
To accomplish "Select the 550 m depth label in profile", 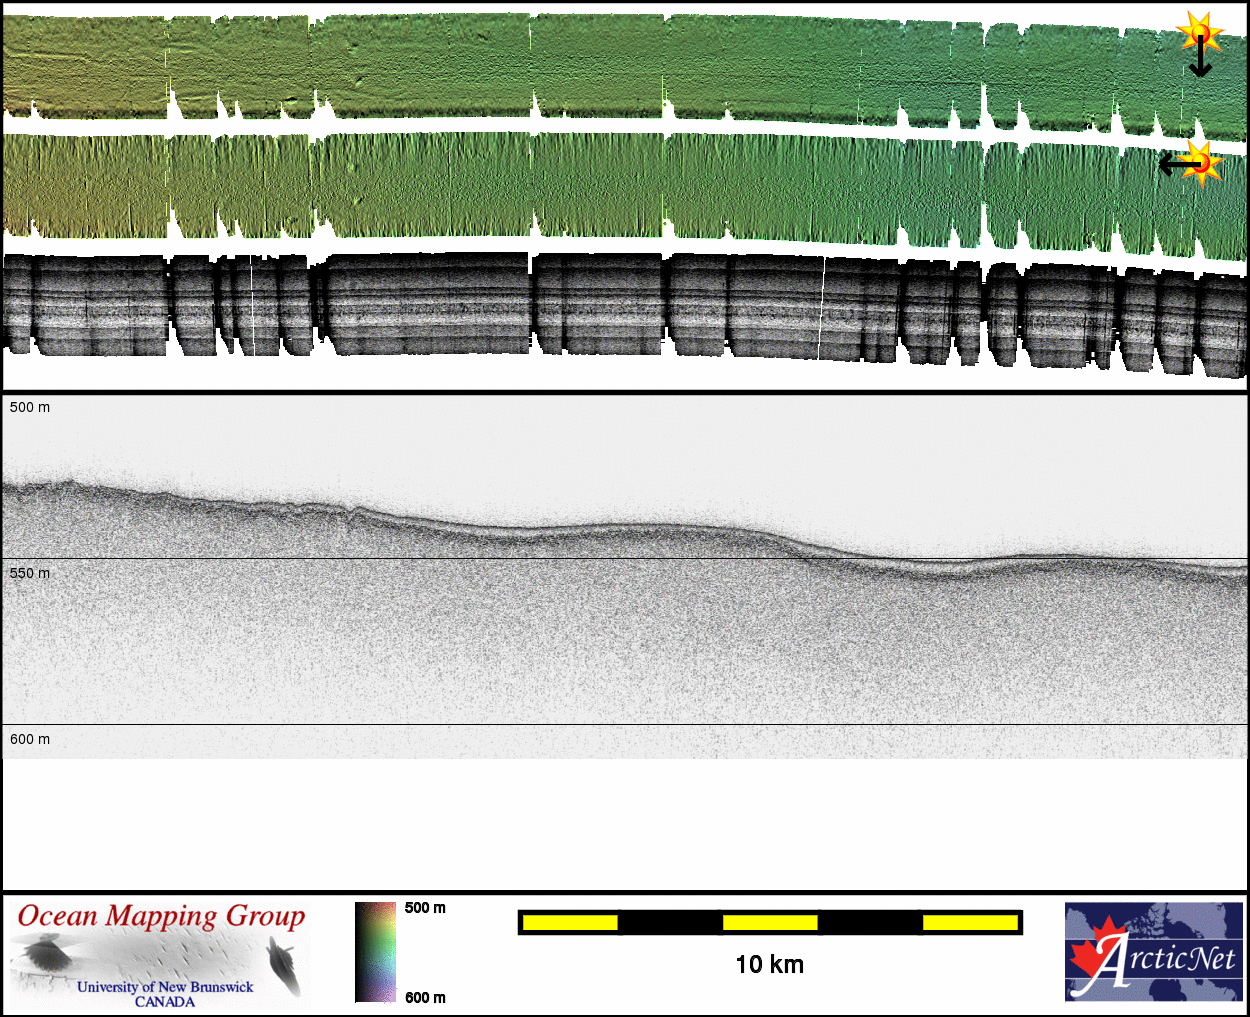I will (x=30, y=573).
